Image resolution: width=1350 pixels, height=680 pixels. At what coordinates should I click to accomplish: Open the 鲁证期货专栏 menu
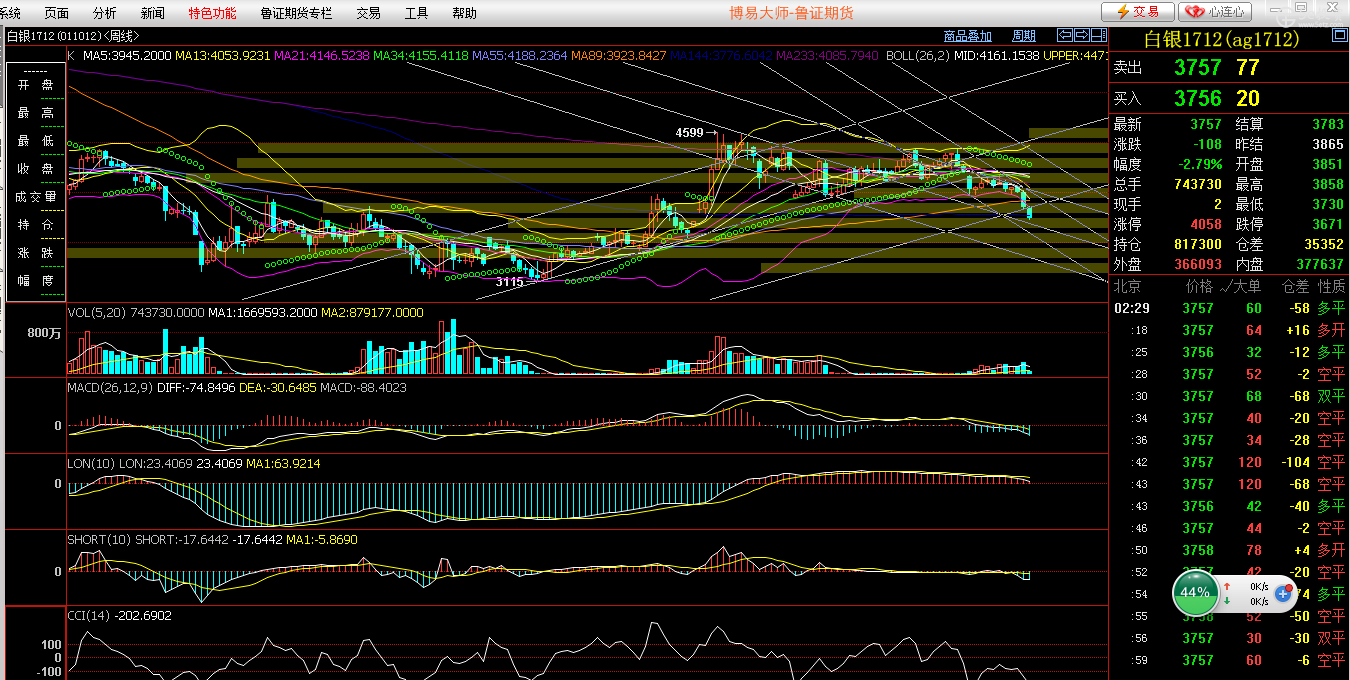296,13
